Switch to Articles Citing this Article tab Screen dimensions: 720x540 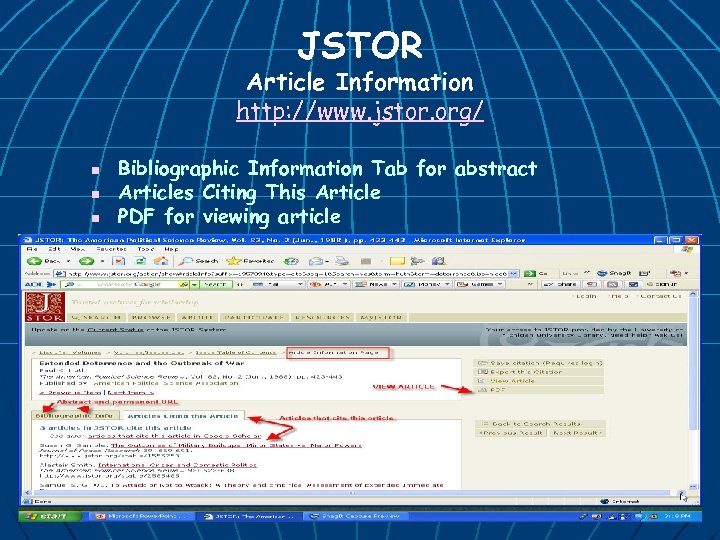click(183, 416)
